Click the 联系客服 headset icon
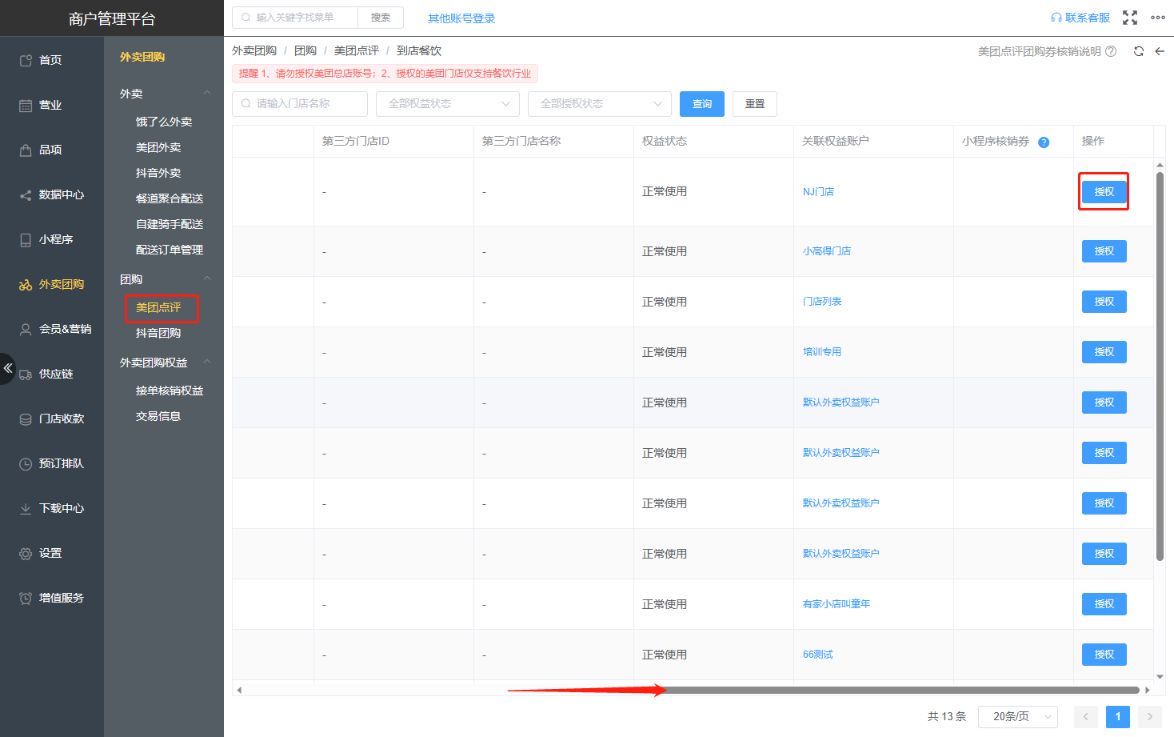This screenshot has width=1174, height=737. pyautogui.click(x=1054, y=16)
